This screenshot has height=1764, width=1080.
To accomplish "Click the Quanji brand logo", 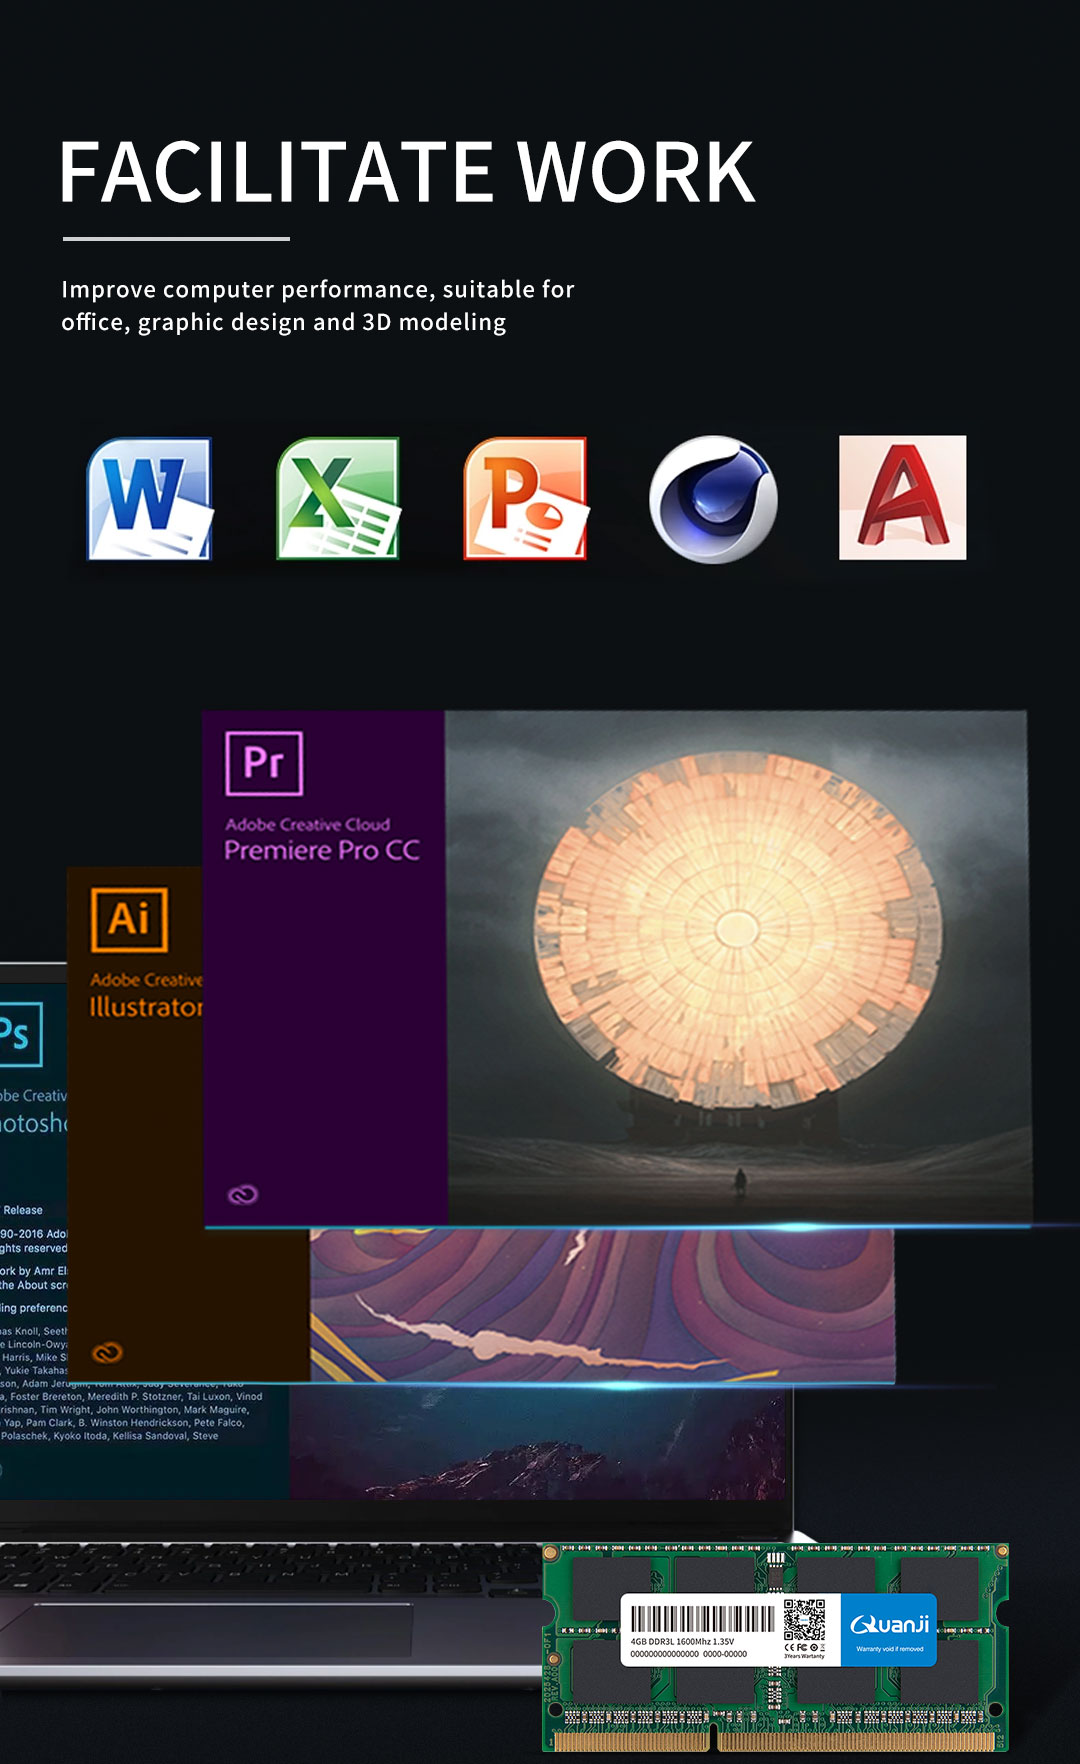I will (889, 1625).
